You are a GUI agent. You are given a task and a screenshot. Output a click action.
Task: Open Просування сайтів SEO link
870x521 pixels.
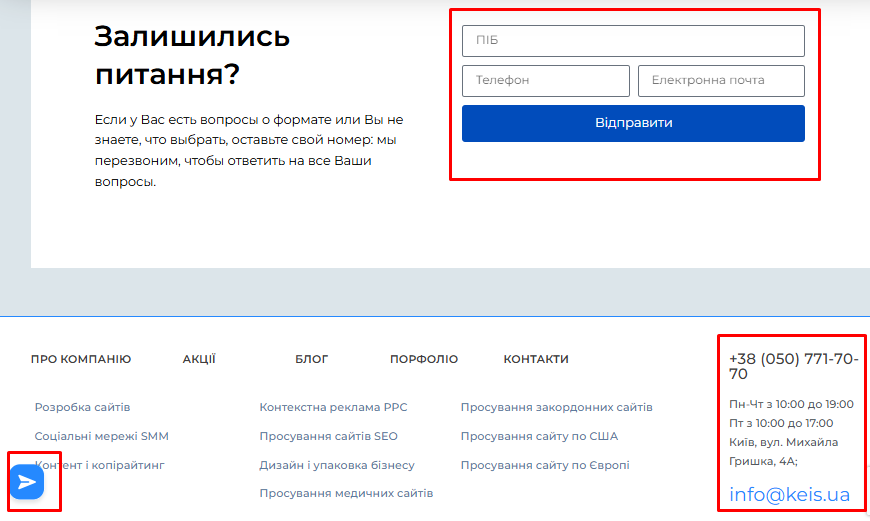pos(328,436)
